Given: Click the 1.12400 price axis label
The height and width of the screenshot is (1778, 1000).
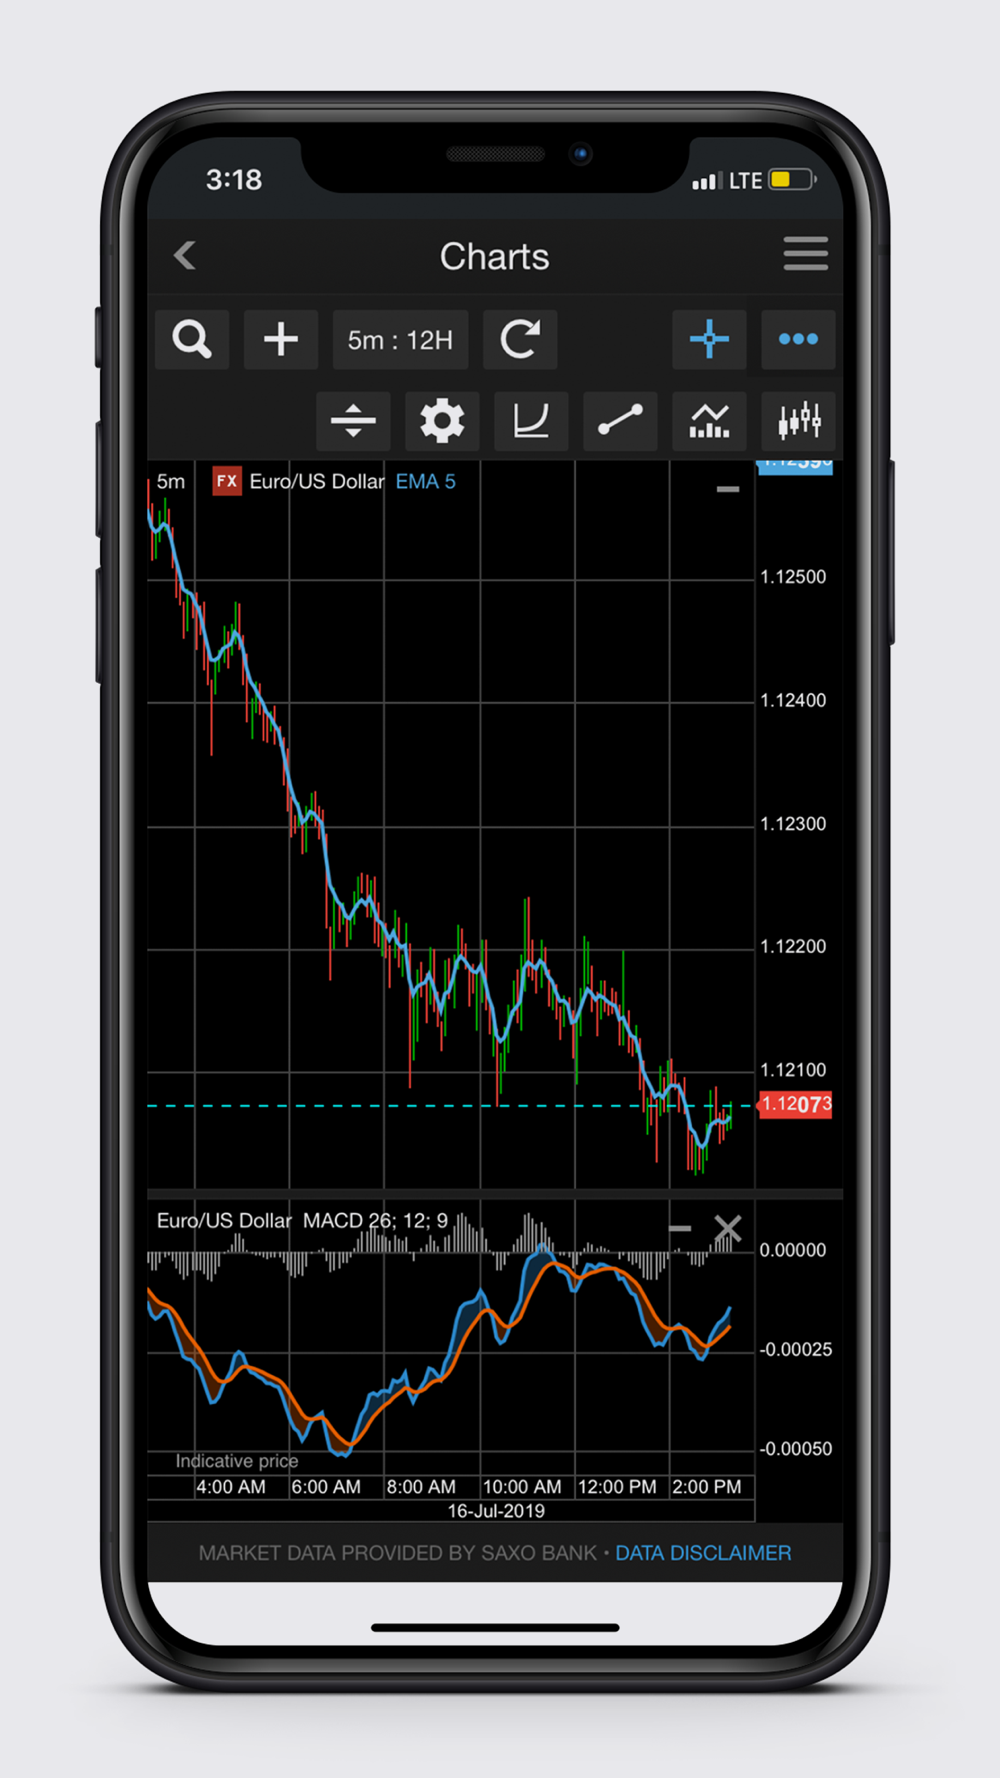Looking at the screenshot, I should 793,700.
